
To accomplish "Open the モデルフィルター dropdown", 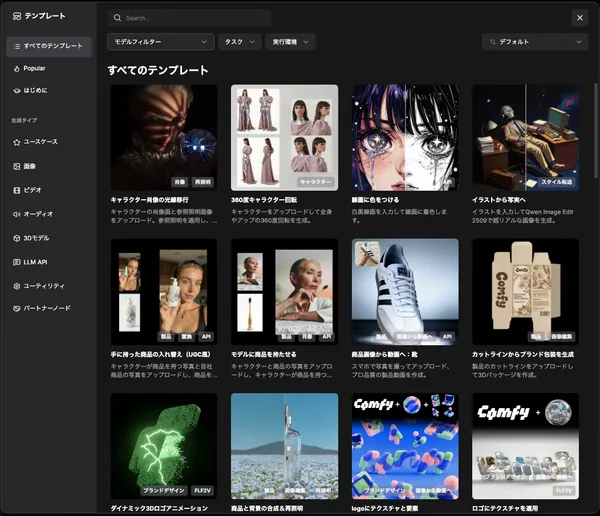I will 160,42.
